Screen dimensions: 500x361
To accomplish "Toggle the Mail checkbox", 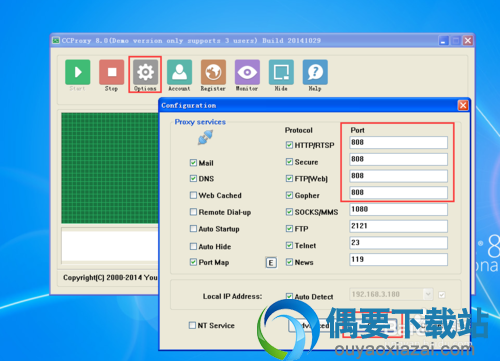I will pyautogui.click(x=193, y=163).
